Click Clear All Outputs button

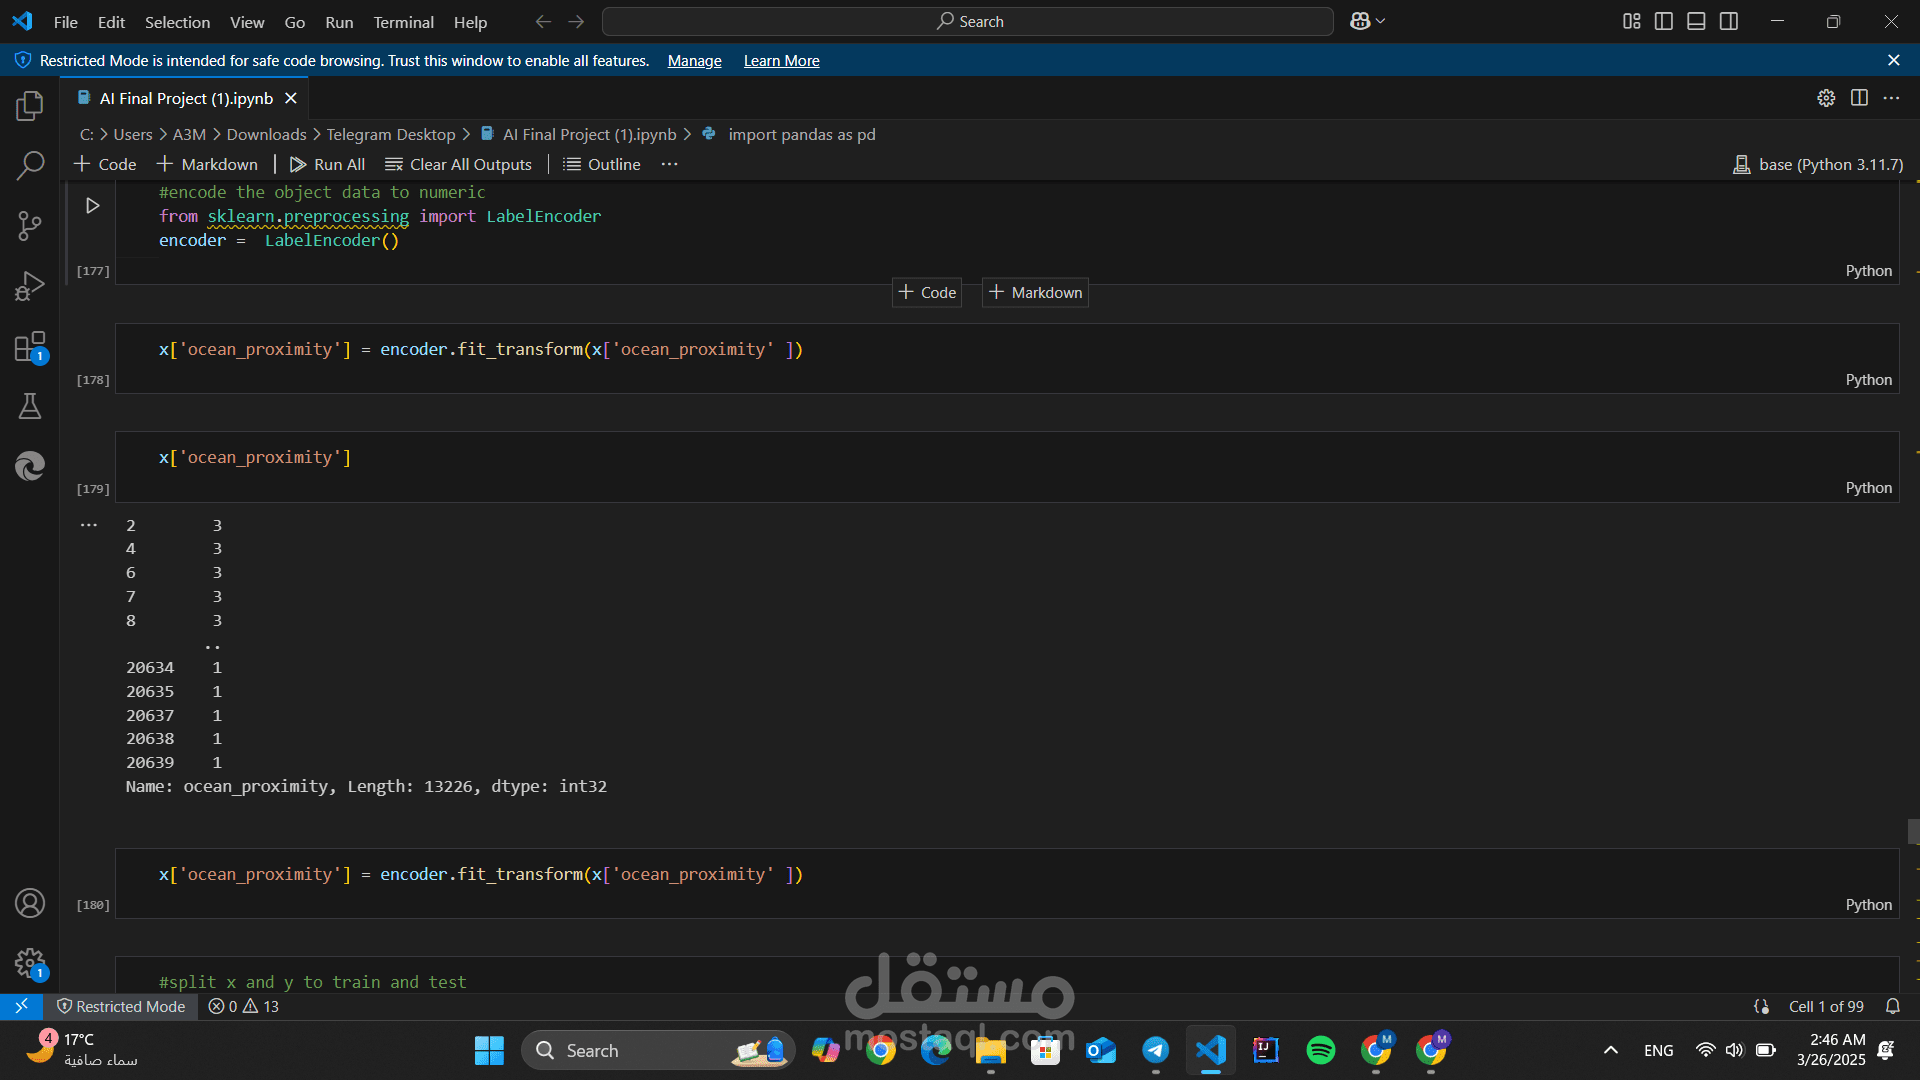coord(459,164)
